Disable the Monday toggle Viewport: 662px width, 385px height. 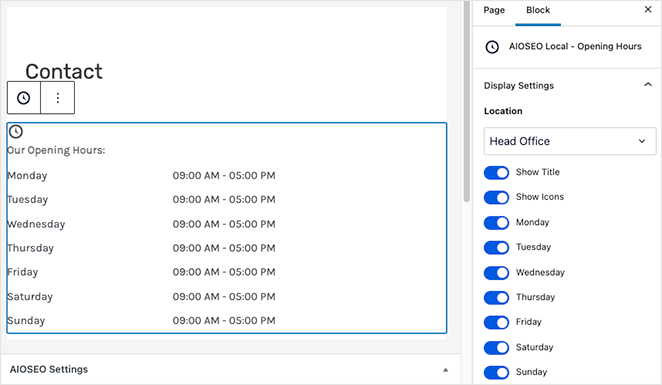click(x=496, y=222)
